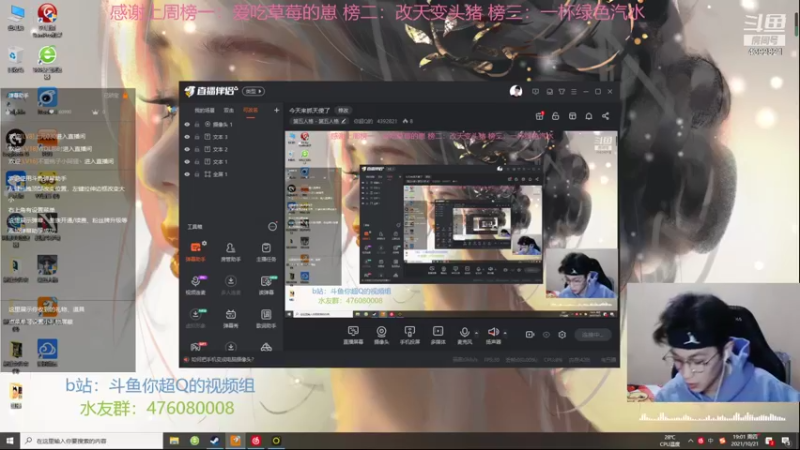Open stream settings gear in bottom toolbar
800x450 pixels.
(562, 335)
